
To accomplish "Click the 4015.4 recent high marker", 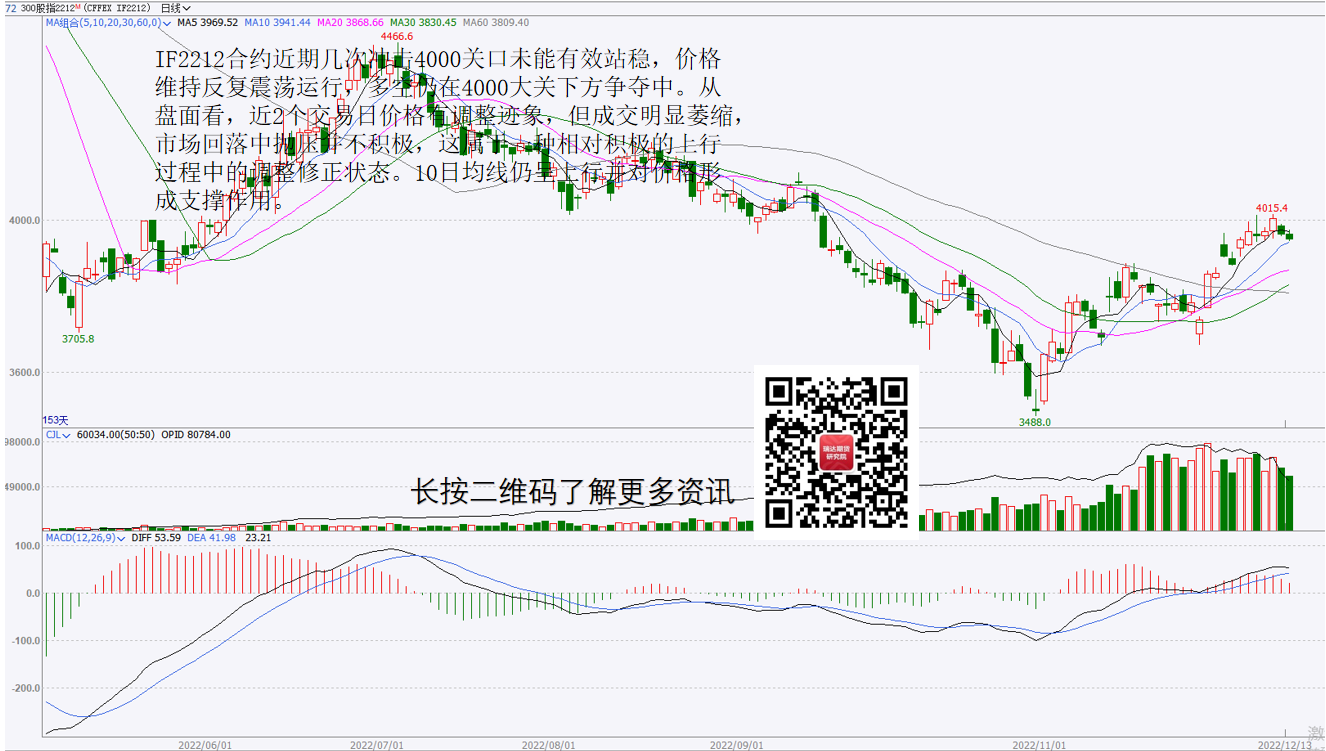I will pyautogui.click(x=1272, y=208).
